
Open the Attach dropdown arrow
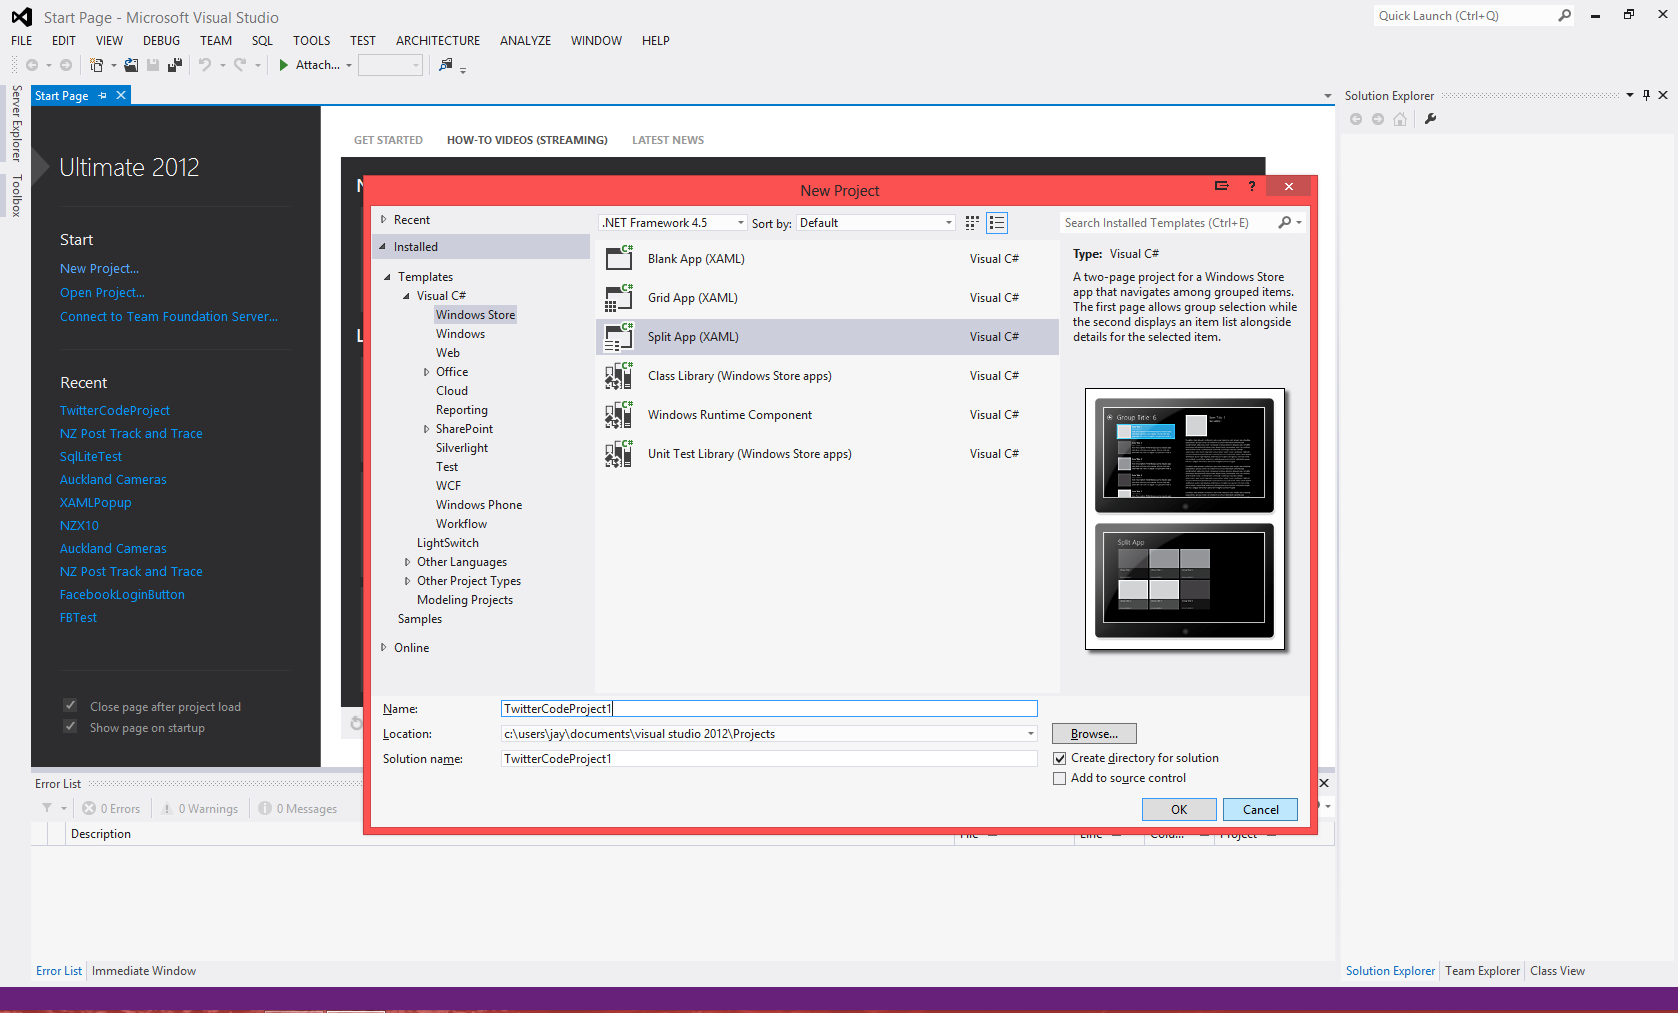349,65
